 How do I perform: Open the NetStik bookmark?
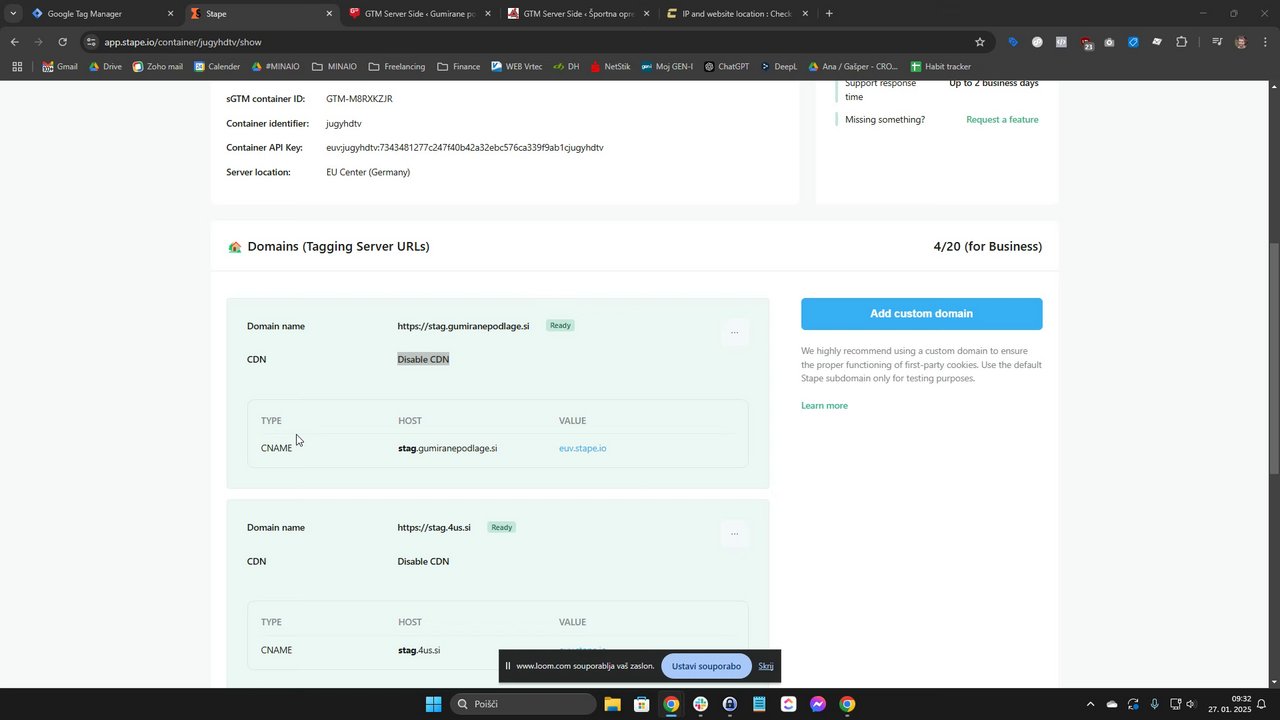pos(610,66)
